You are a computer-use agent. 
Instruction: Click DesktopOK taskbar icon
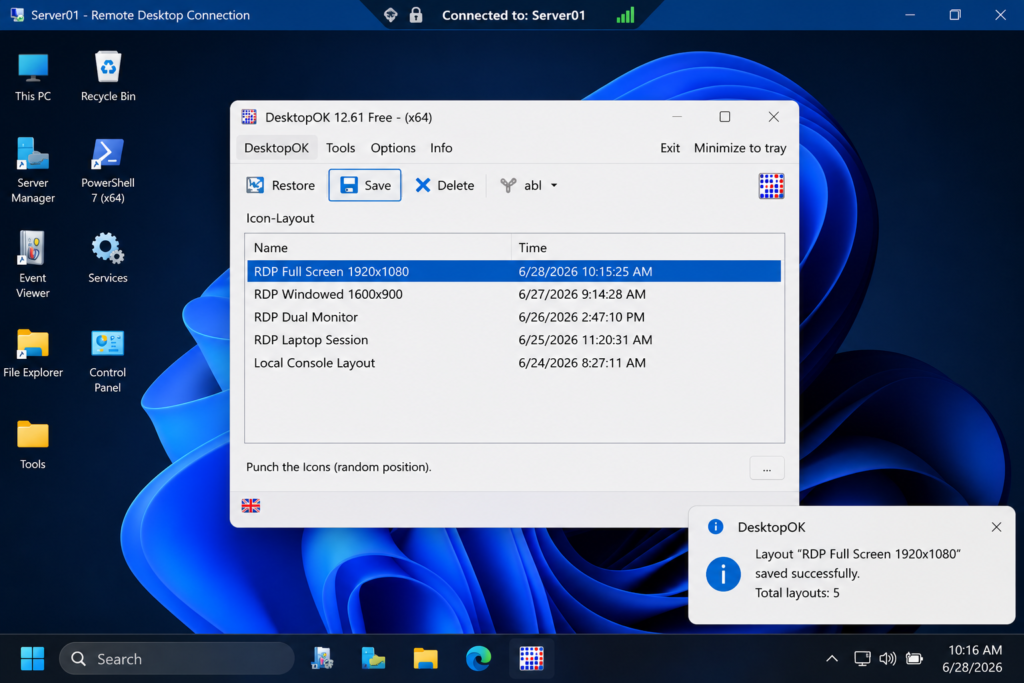[x=531, y=658]
